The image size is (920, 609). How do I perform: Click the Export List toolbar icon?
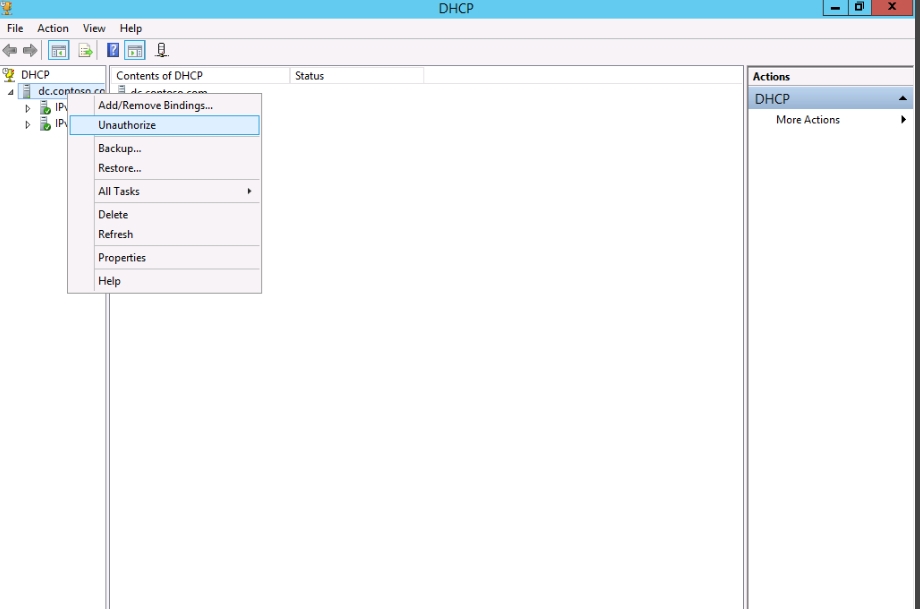click(x=86, y=51)
